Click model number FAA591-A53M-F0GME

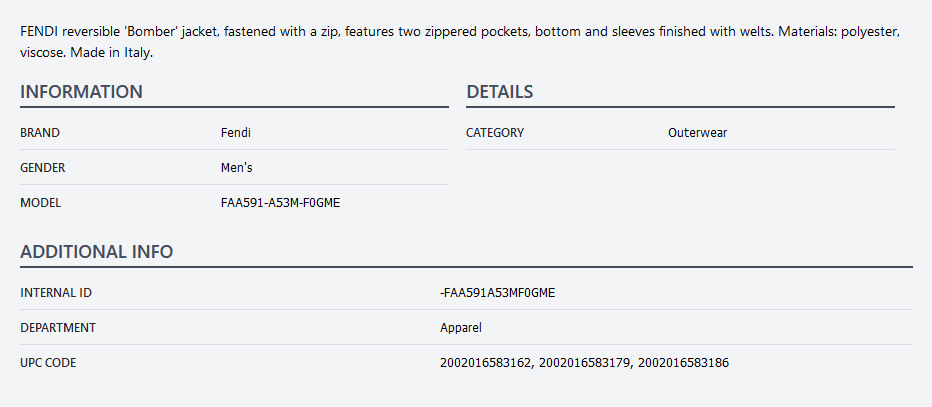point(280,203)
